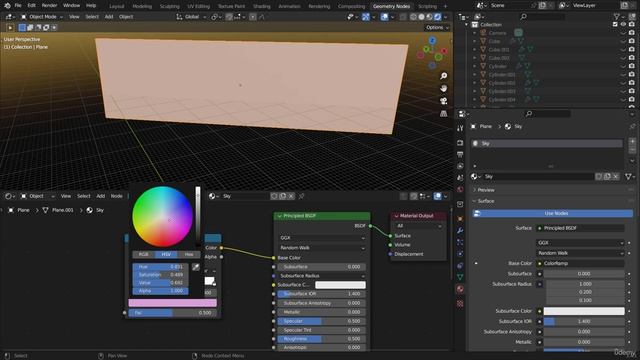
Task: Click the outliner filter funnel icon
Action: coord(617,17)
